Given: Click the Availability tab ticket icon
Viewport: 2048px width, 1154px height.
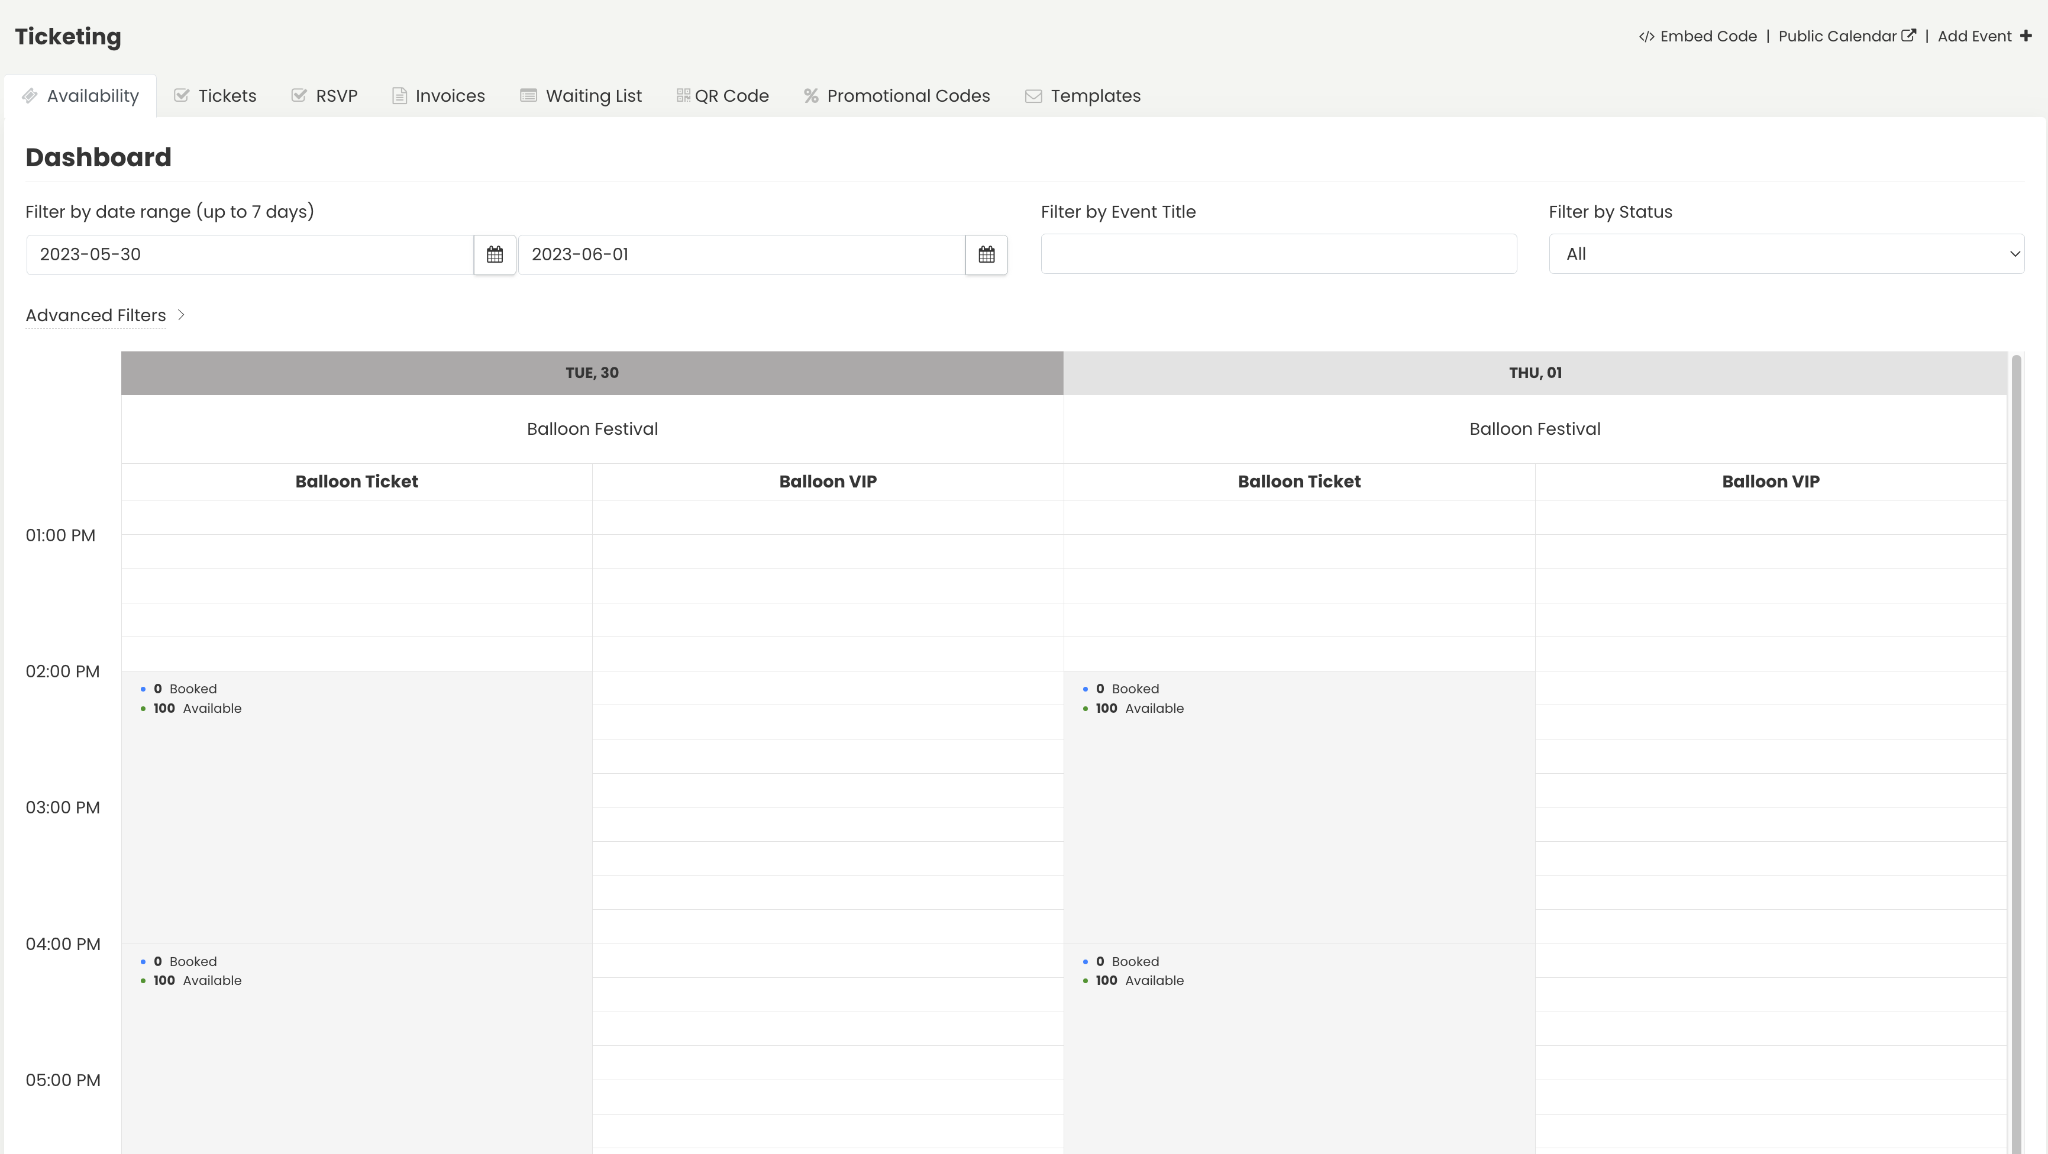Looking at the screenshot, I should coord(30,96).
